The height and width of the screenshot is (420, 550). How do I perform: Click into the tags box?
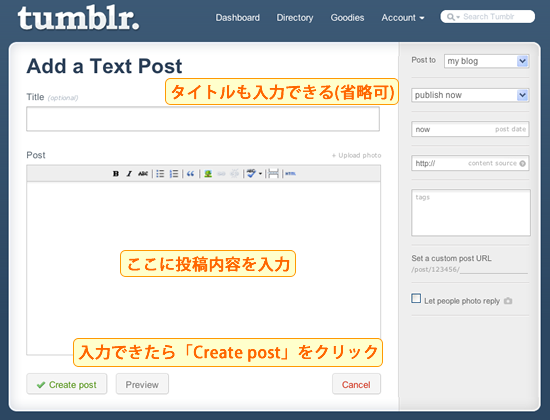tap(471, 213)
